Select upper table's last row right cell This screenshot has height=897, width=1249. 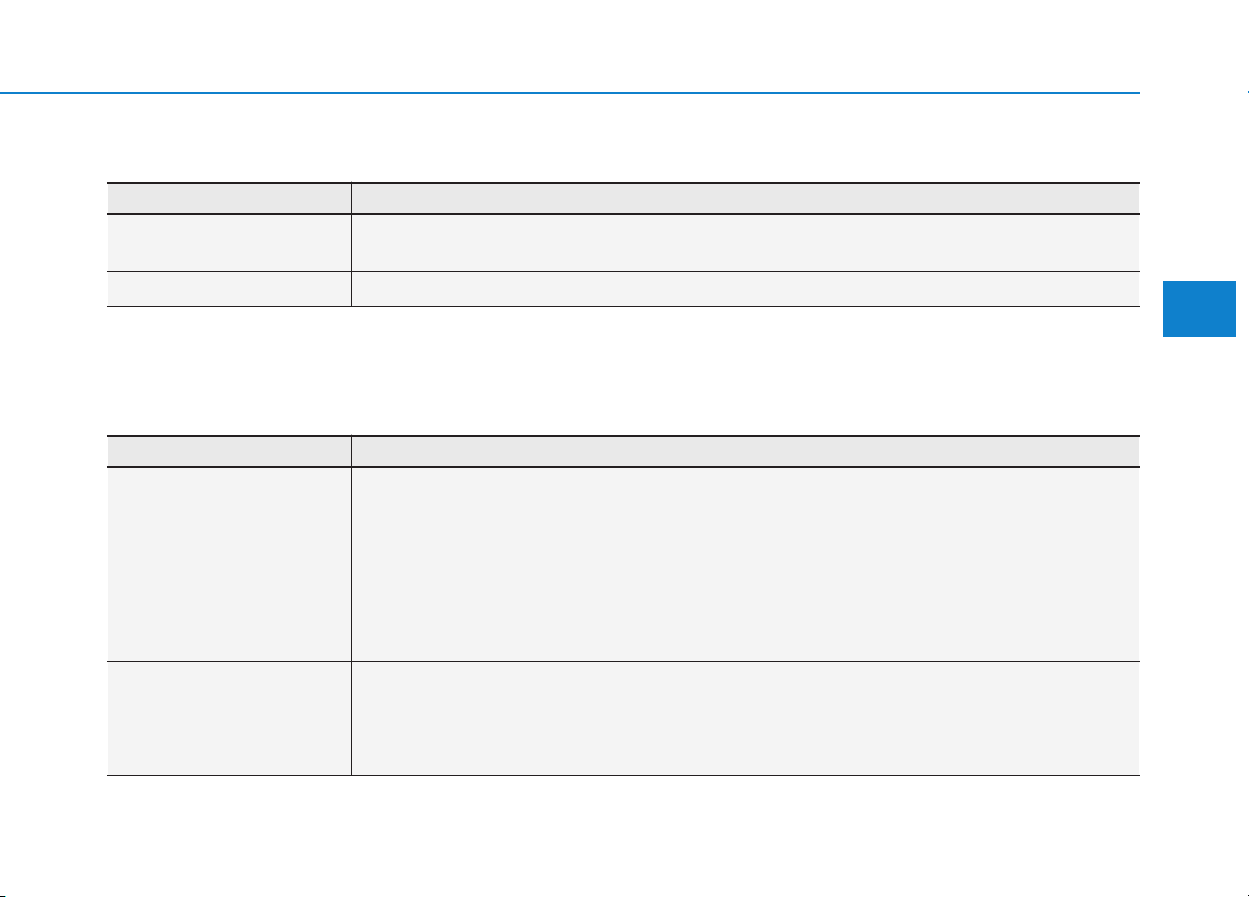tap(746, 288)
